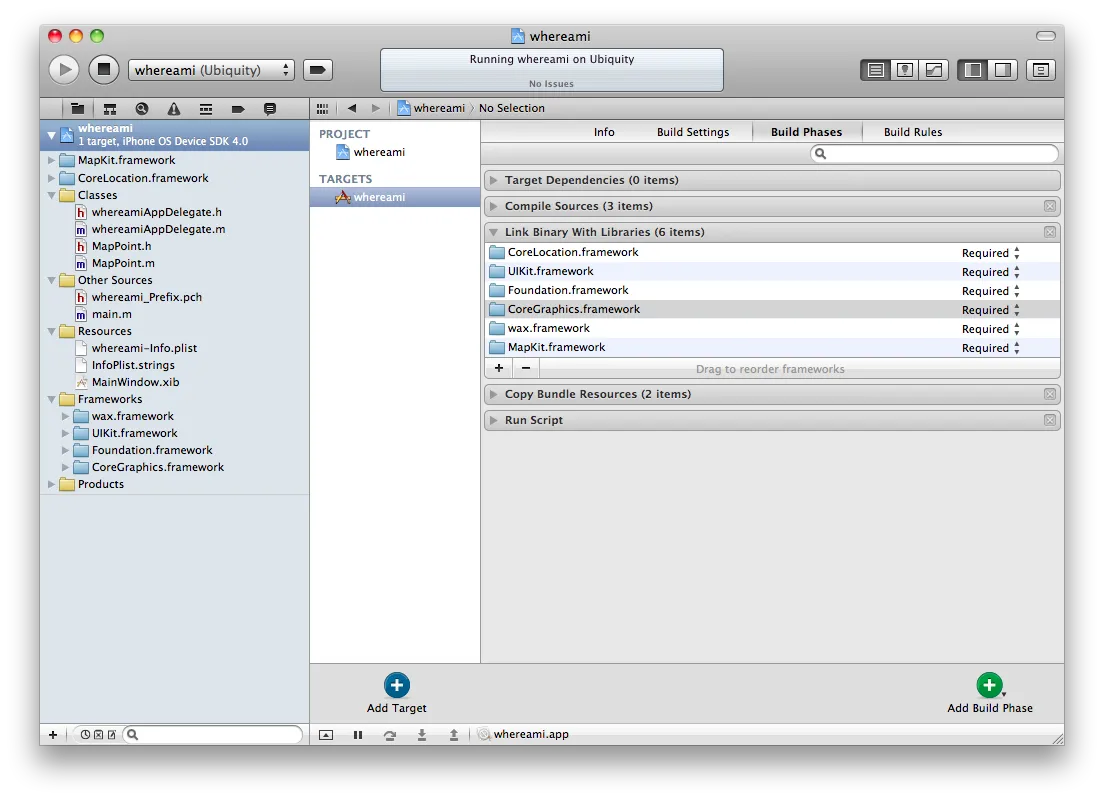Expand MapKit.framework in the navigator
This screenshot has height=800, width=1104.
51,161
